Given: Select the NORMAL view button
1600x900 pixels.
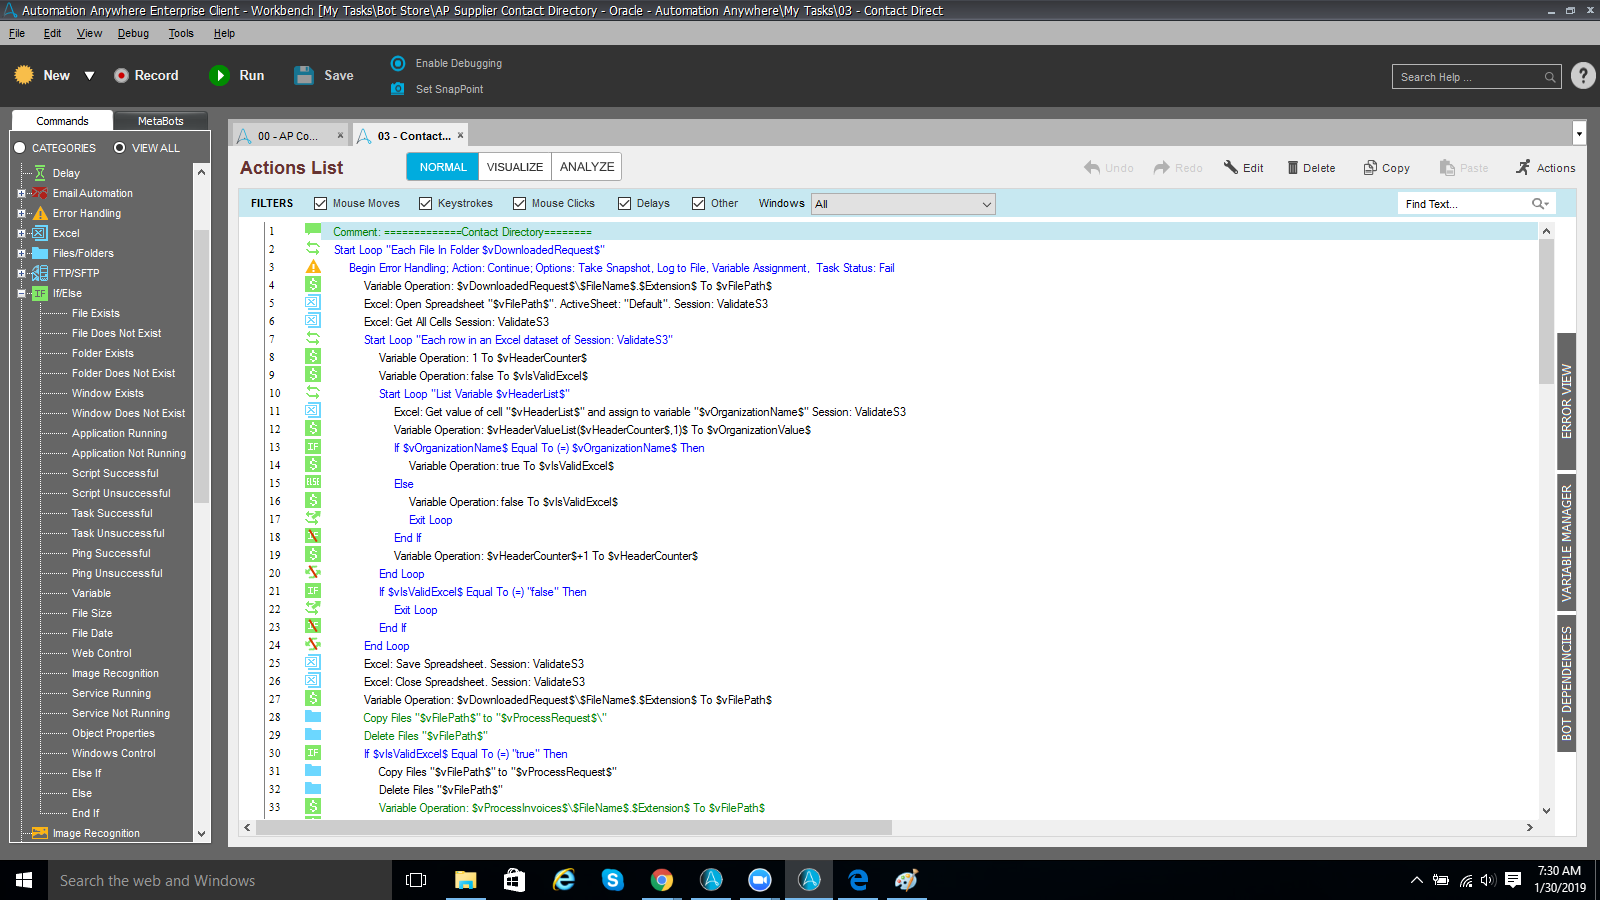Looking at the screenshot, I should pos(443,167).
